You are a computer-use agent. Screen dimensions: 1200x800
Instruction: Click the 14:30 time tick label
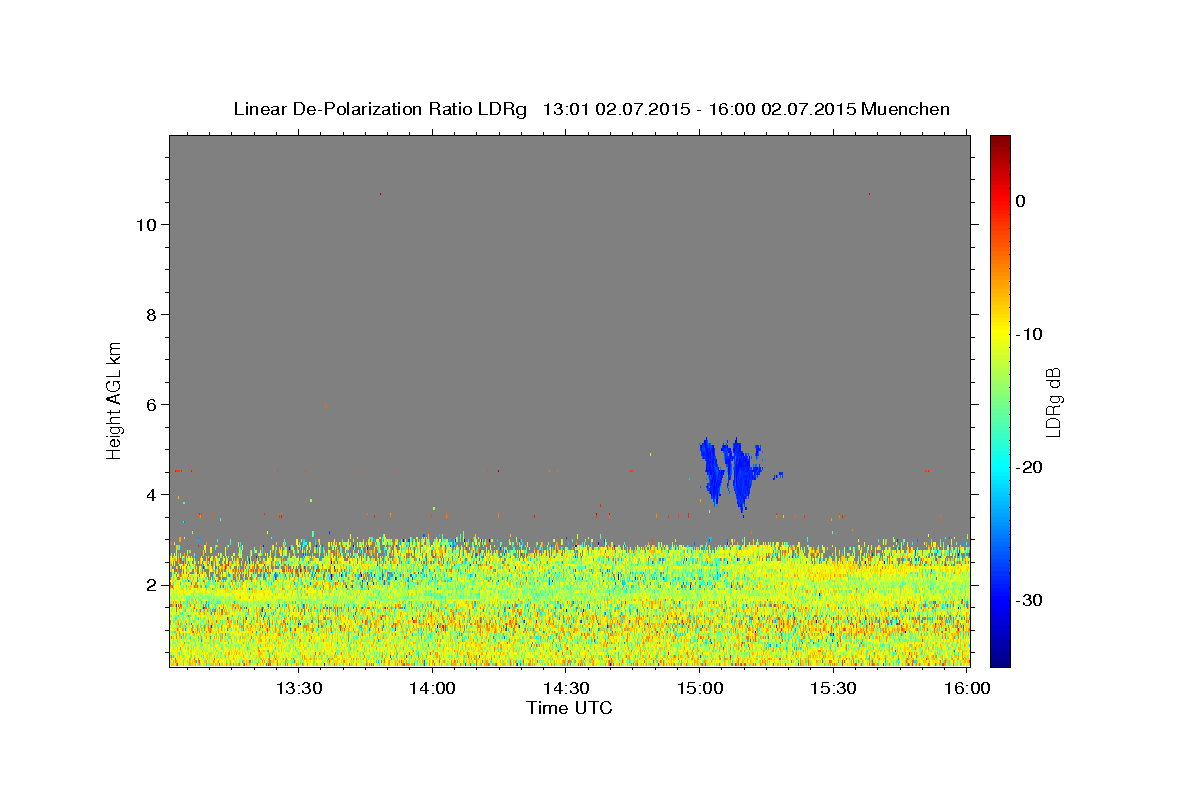566,688
